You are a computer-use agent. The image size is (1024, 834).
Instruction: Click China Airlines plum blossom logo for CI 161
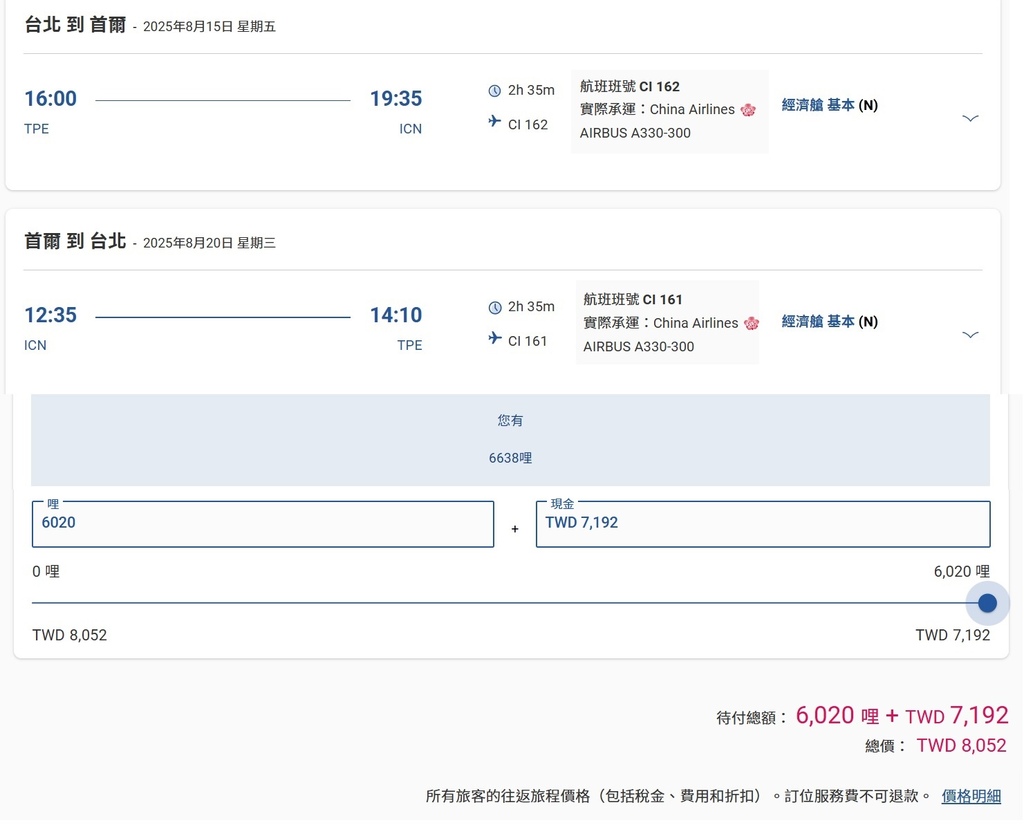(751, 323)
